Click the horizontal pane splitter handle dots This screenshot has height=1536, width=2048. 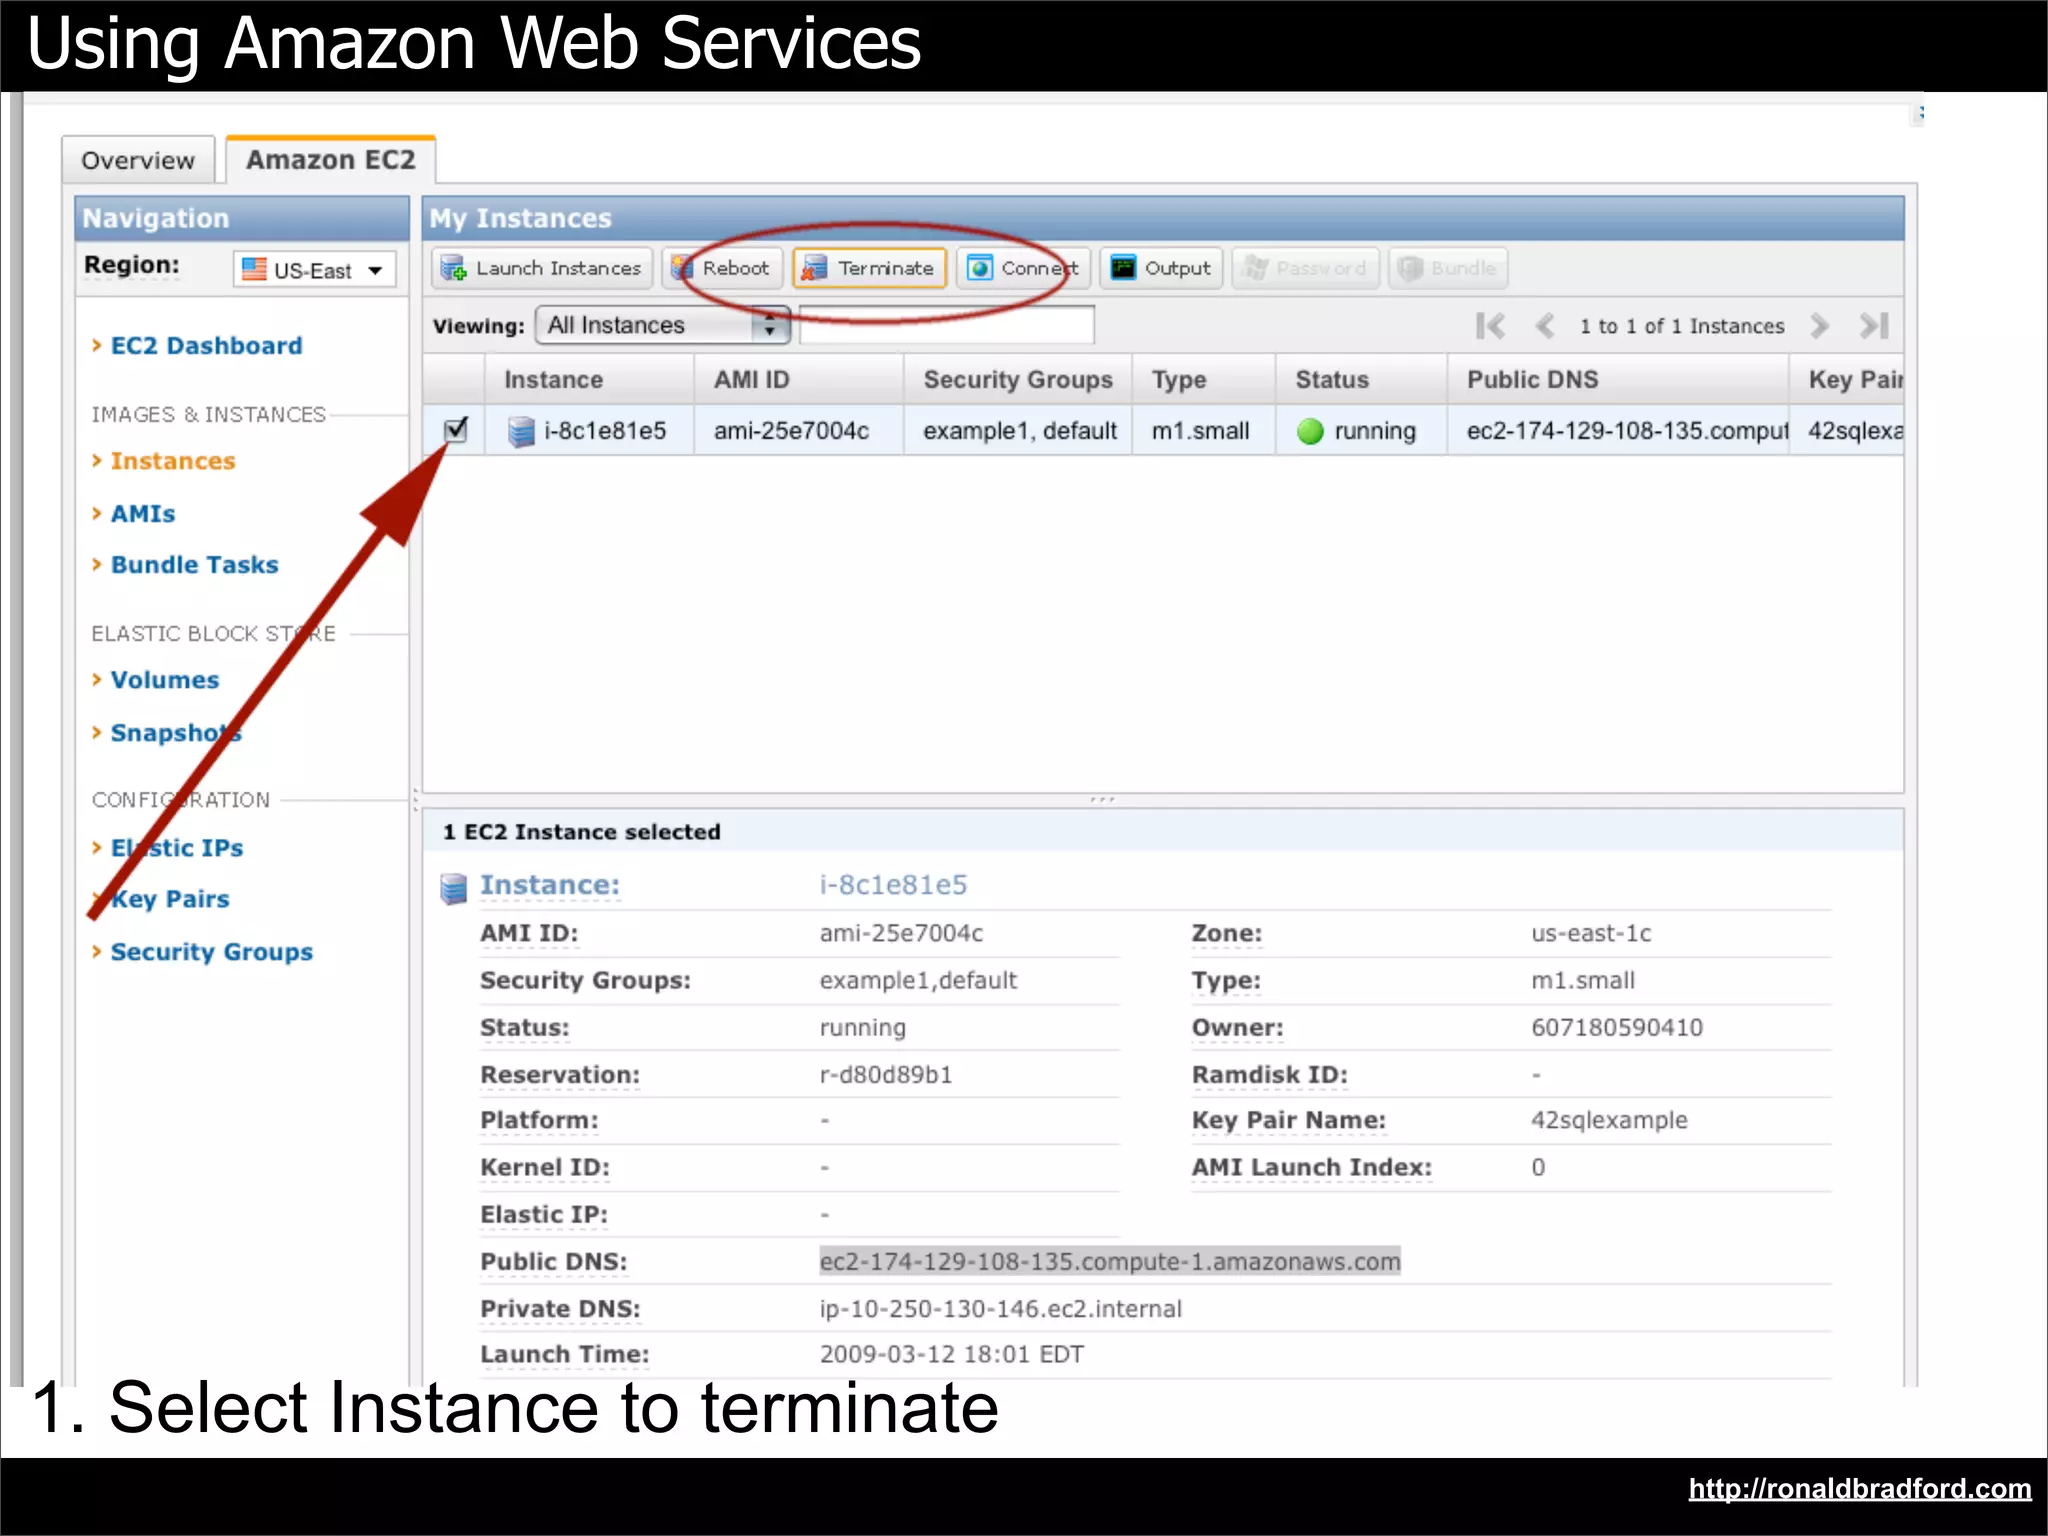tap(1102, 800)
